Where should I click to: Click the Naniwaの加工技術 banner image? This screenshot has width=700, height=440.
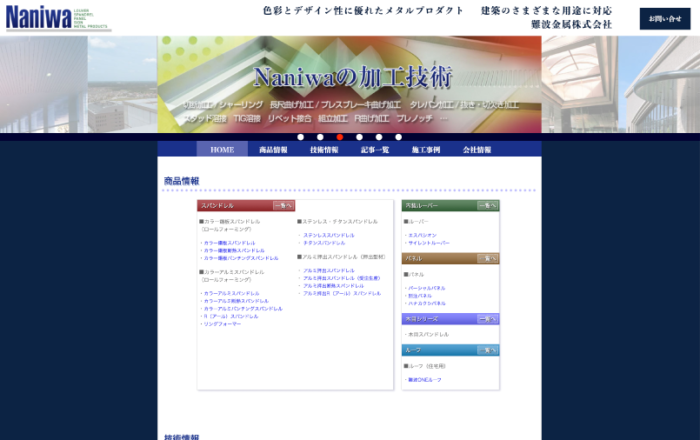coord(349,85)
